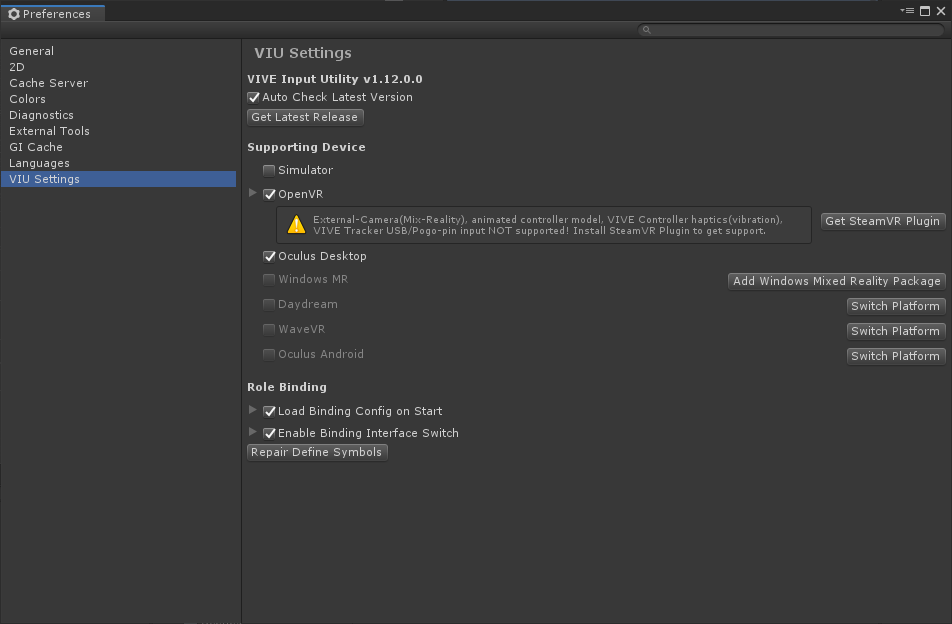The width and height of the screenshot is (952, 624).
Task: Uncheck the OpenVR device checkbox
Action: pos(269,194)
